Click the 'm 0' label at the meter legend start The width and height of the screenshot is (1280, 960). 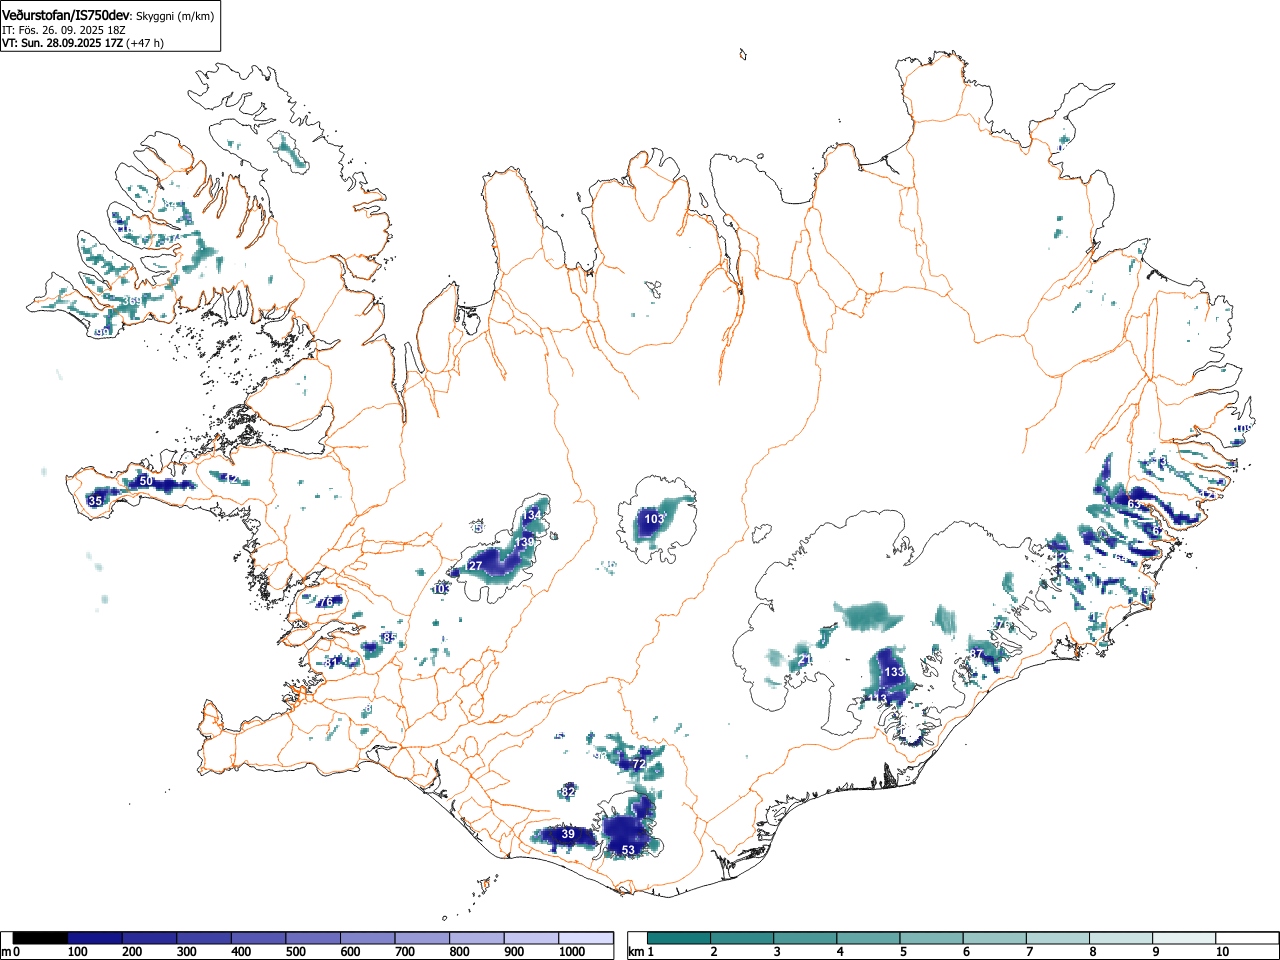(11, 952)
